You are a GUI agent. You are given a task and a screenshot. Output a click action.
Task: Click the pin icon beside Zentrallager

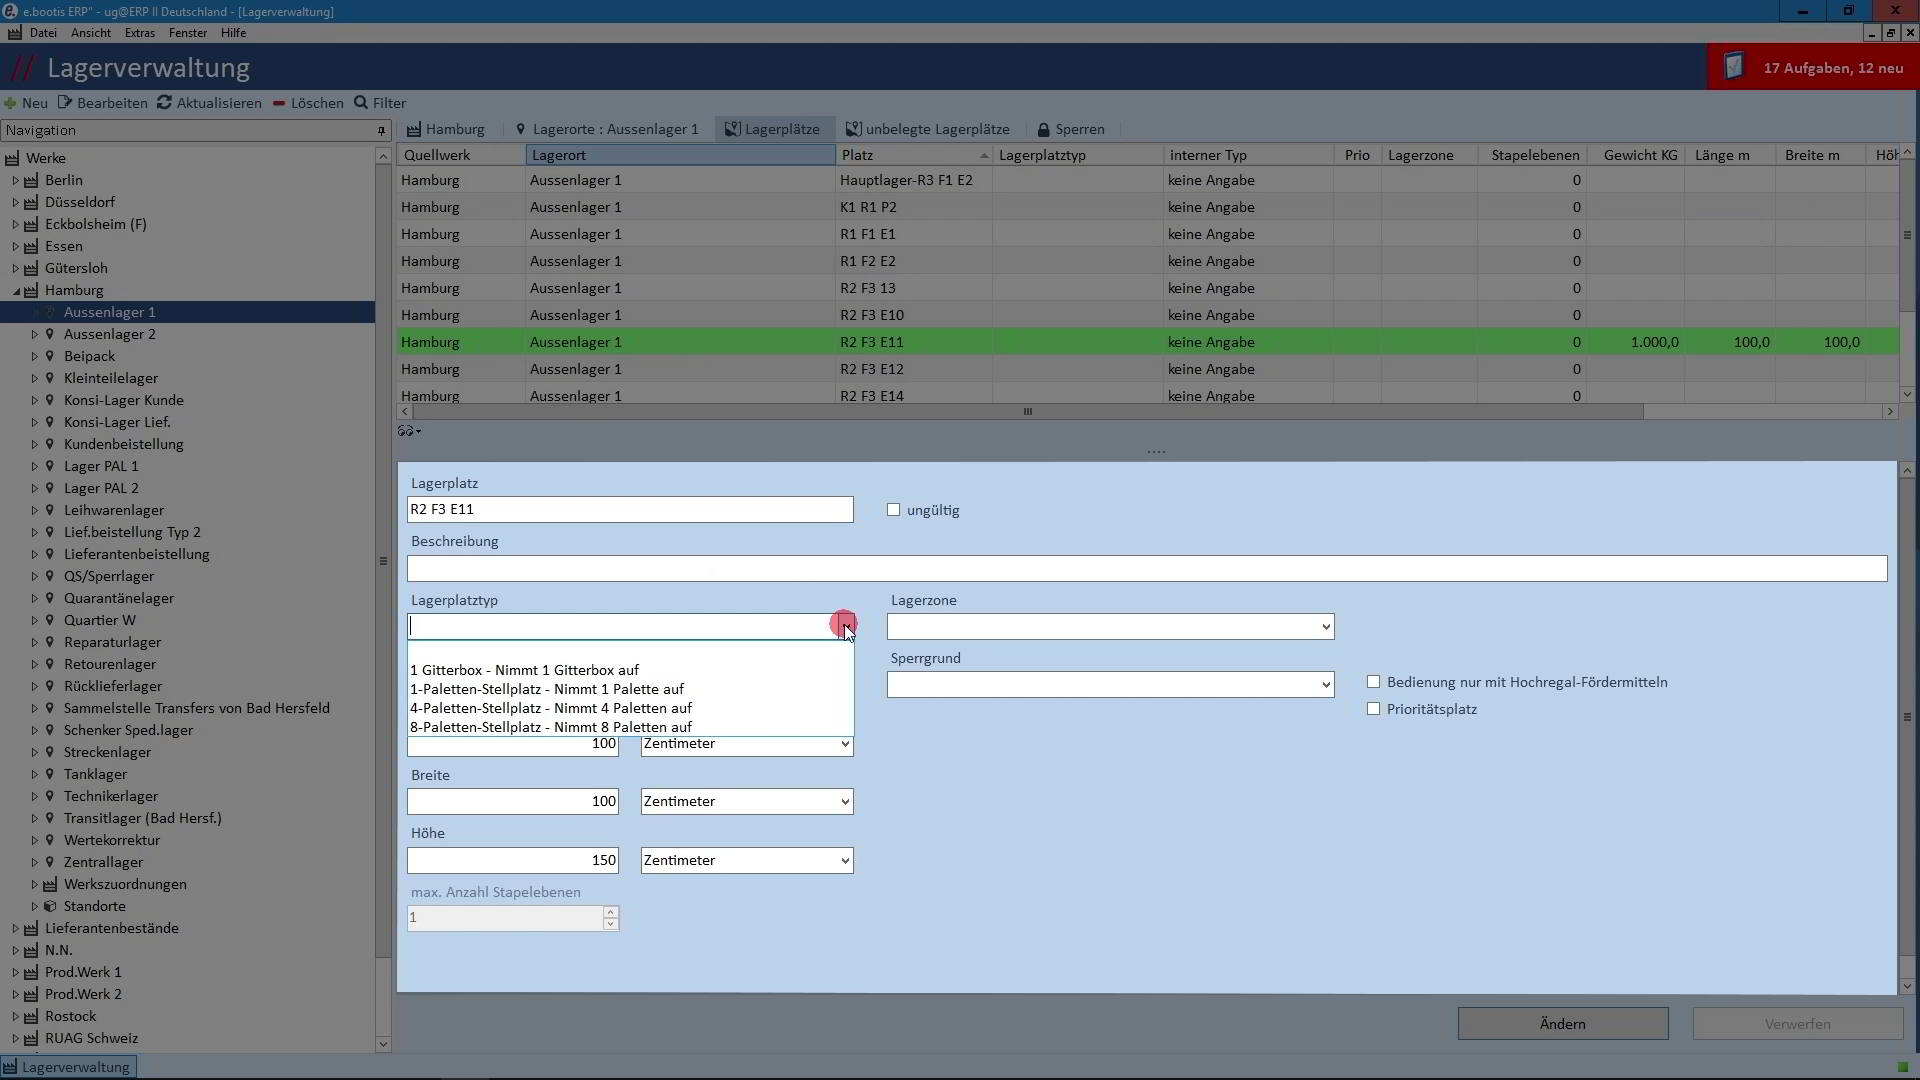[50, 862]
